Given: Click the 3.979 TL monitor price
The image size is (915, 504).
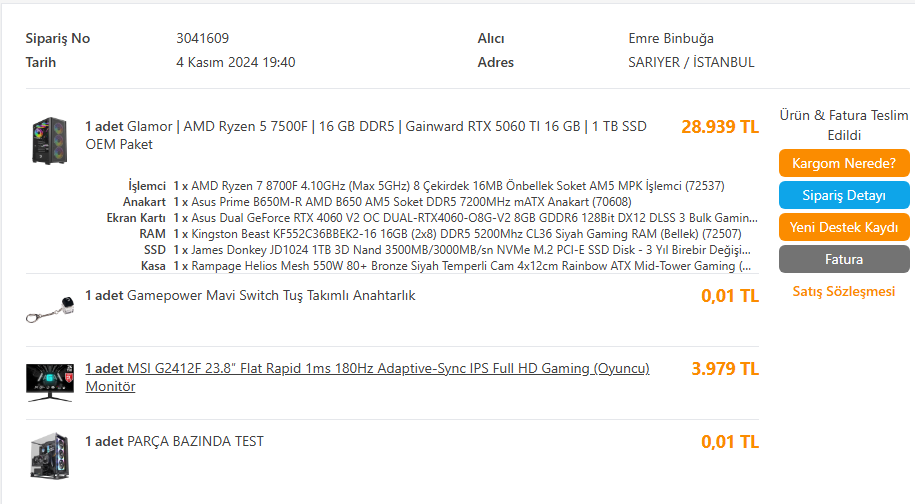Looking at the screenshot, I should point(725,369).
